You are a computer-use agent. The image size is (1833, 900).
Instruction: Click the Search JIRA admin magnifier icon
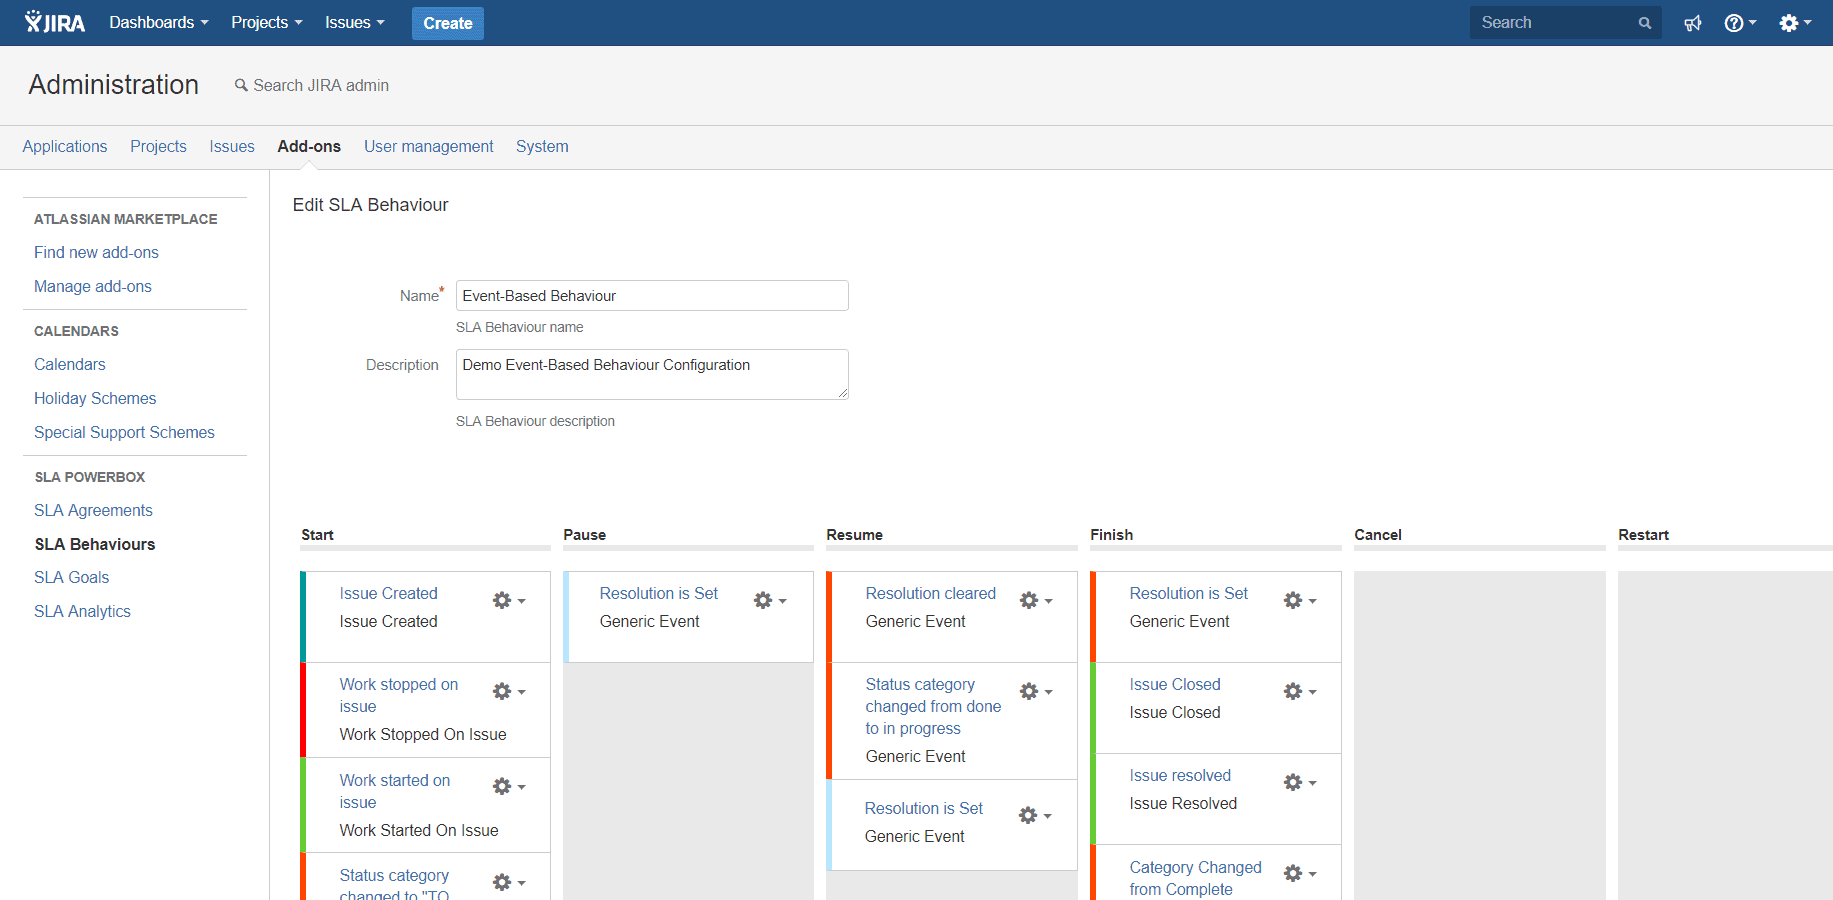click(240, 85)
